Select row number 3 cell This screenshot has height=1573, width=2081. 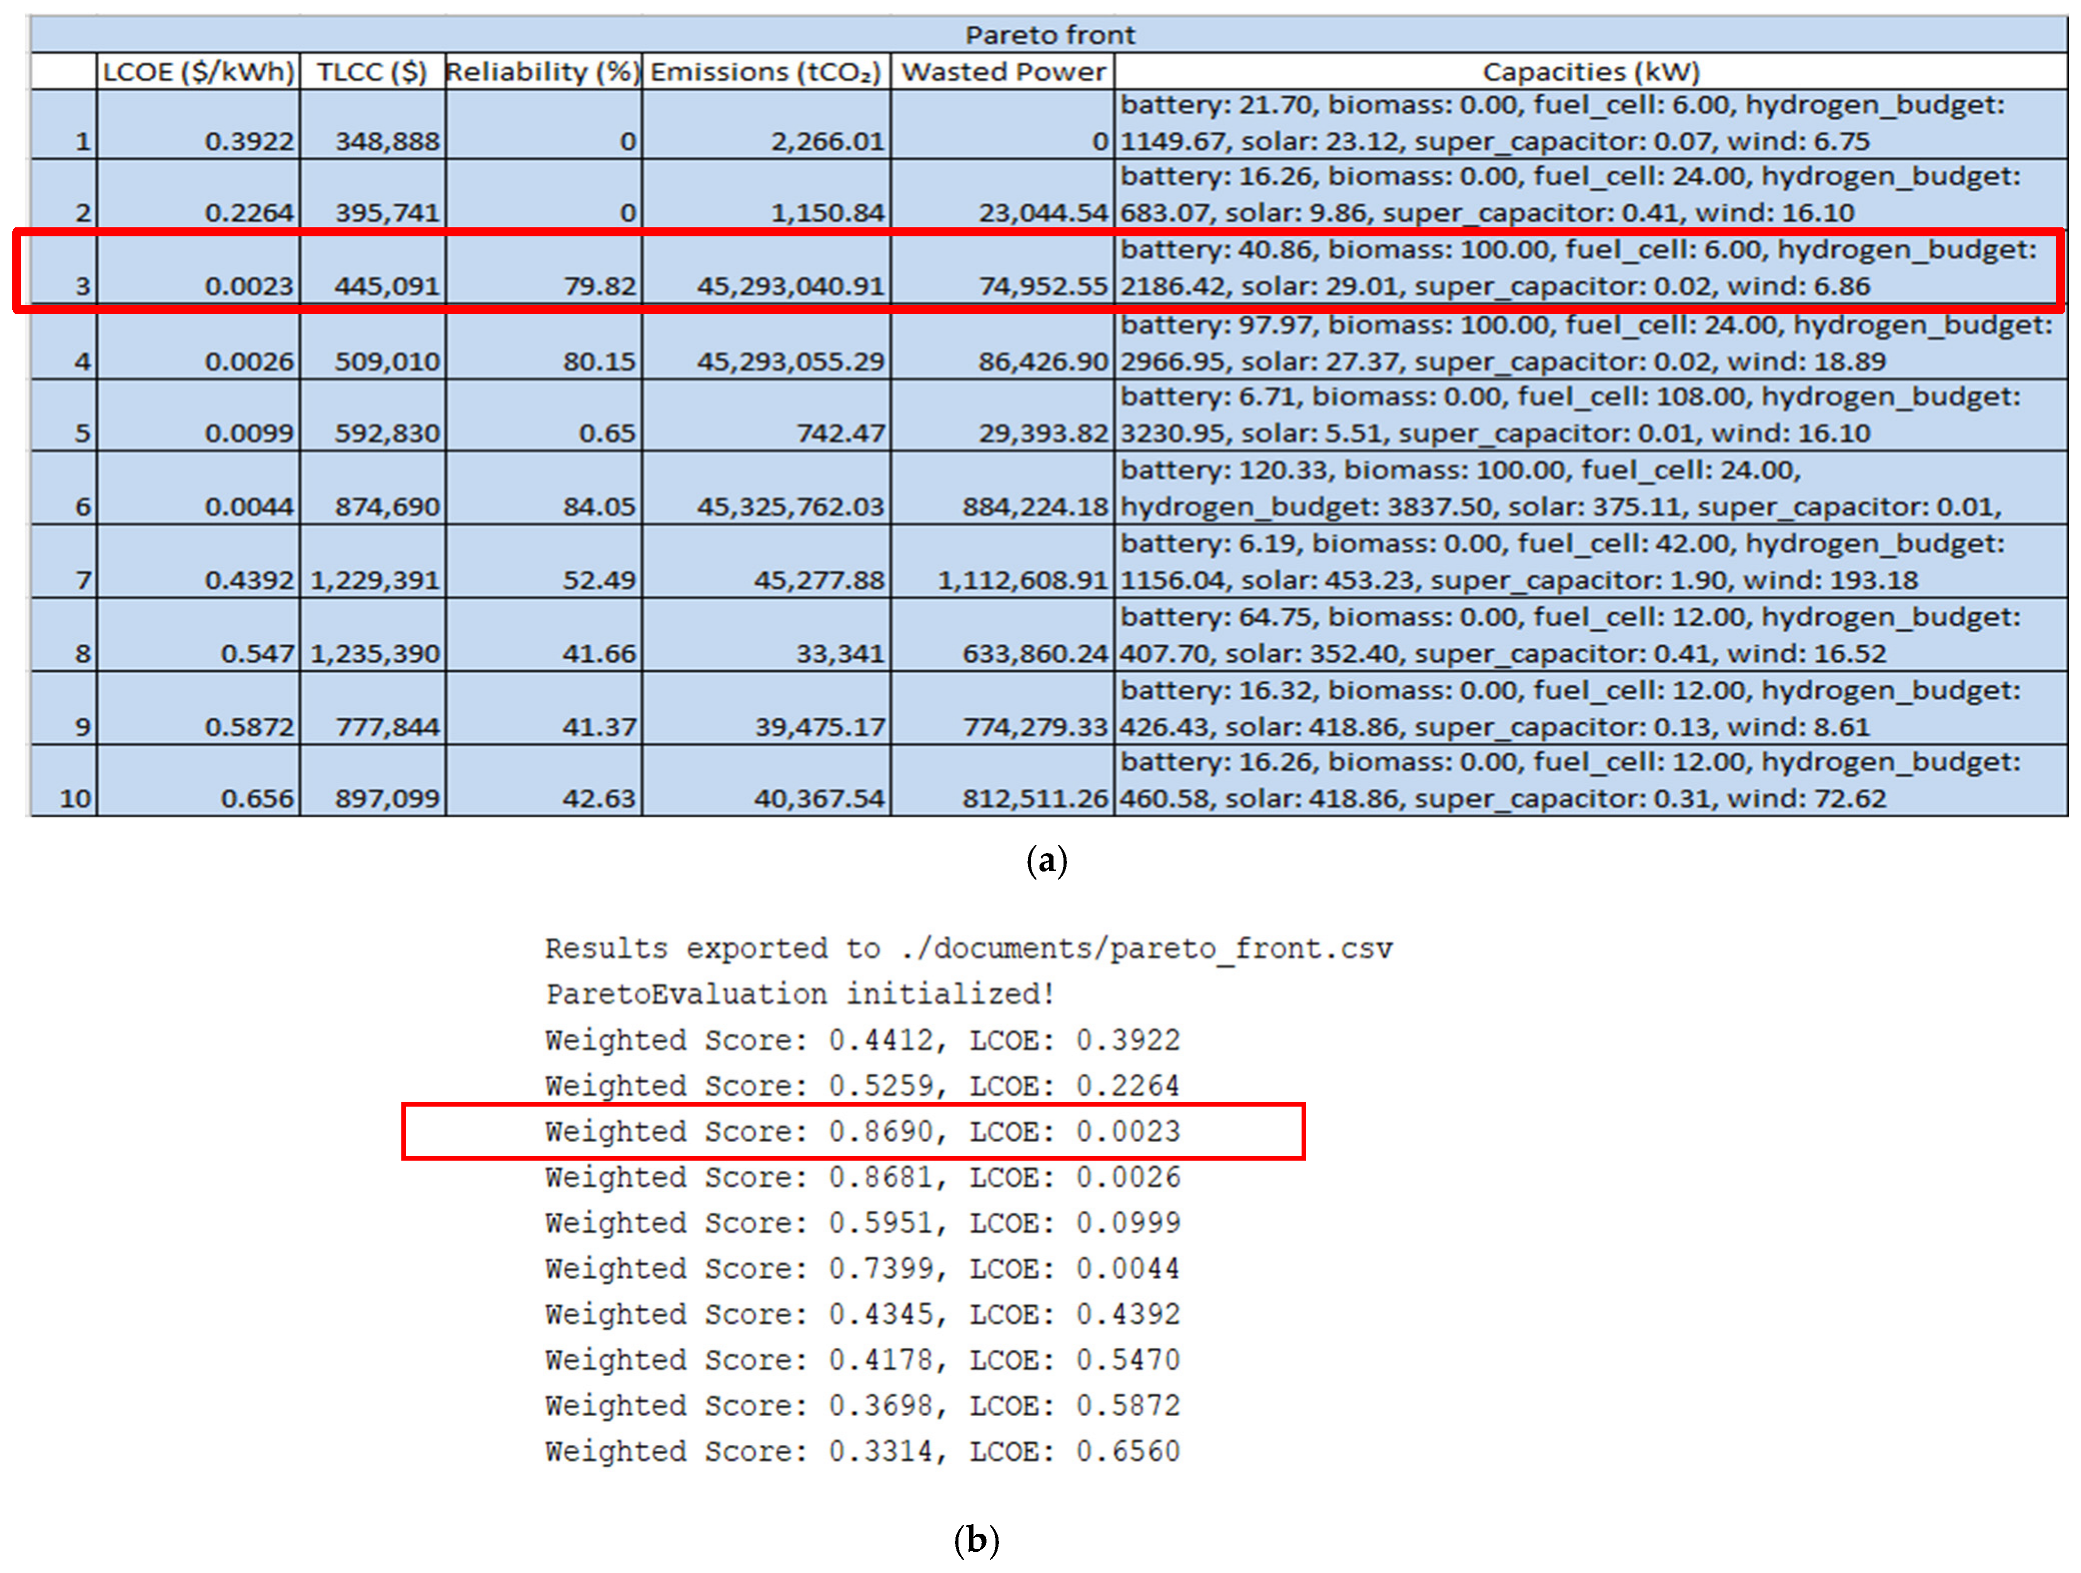click(x=64, y=269)
